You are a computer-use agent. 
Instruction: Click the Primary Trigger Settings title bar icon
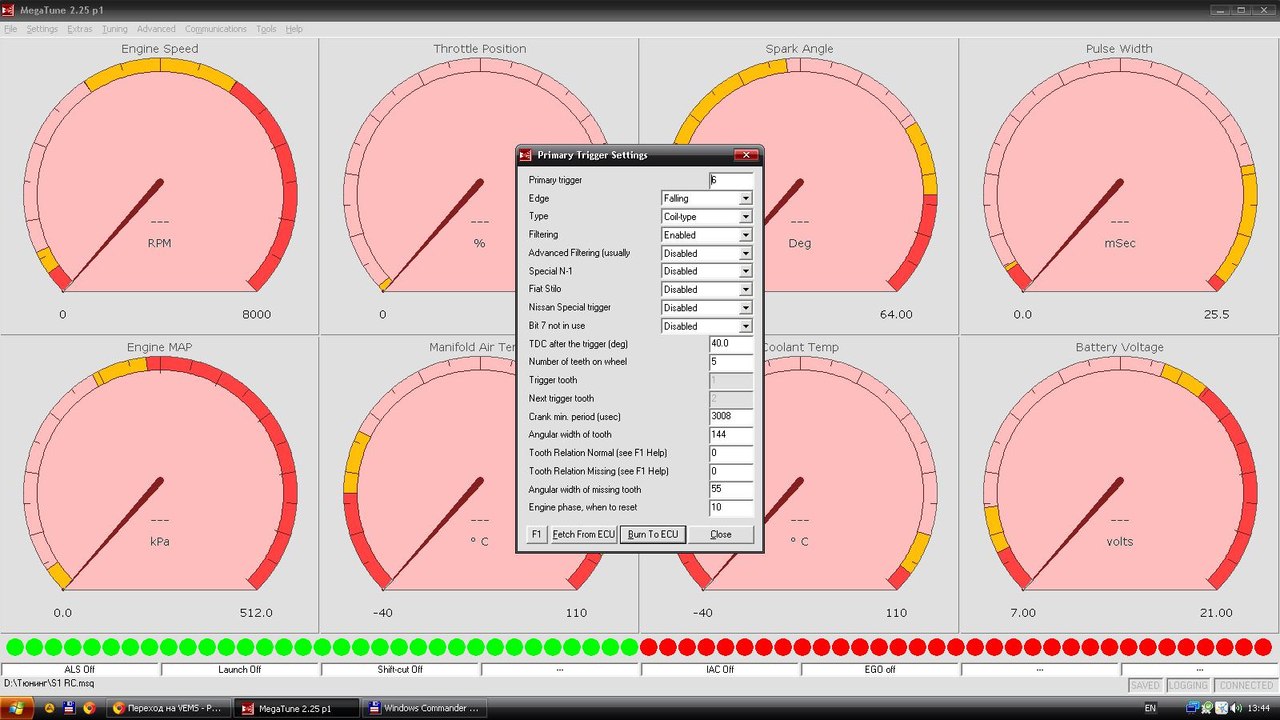[x=526, y=155]
